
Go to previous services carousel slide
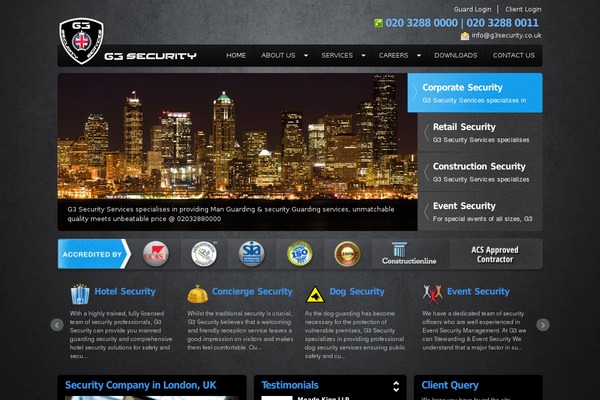click(x=57, y=325)
